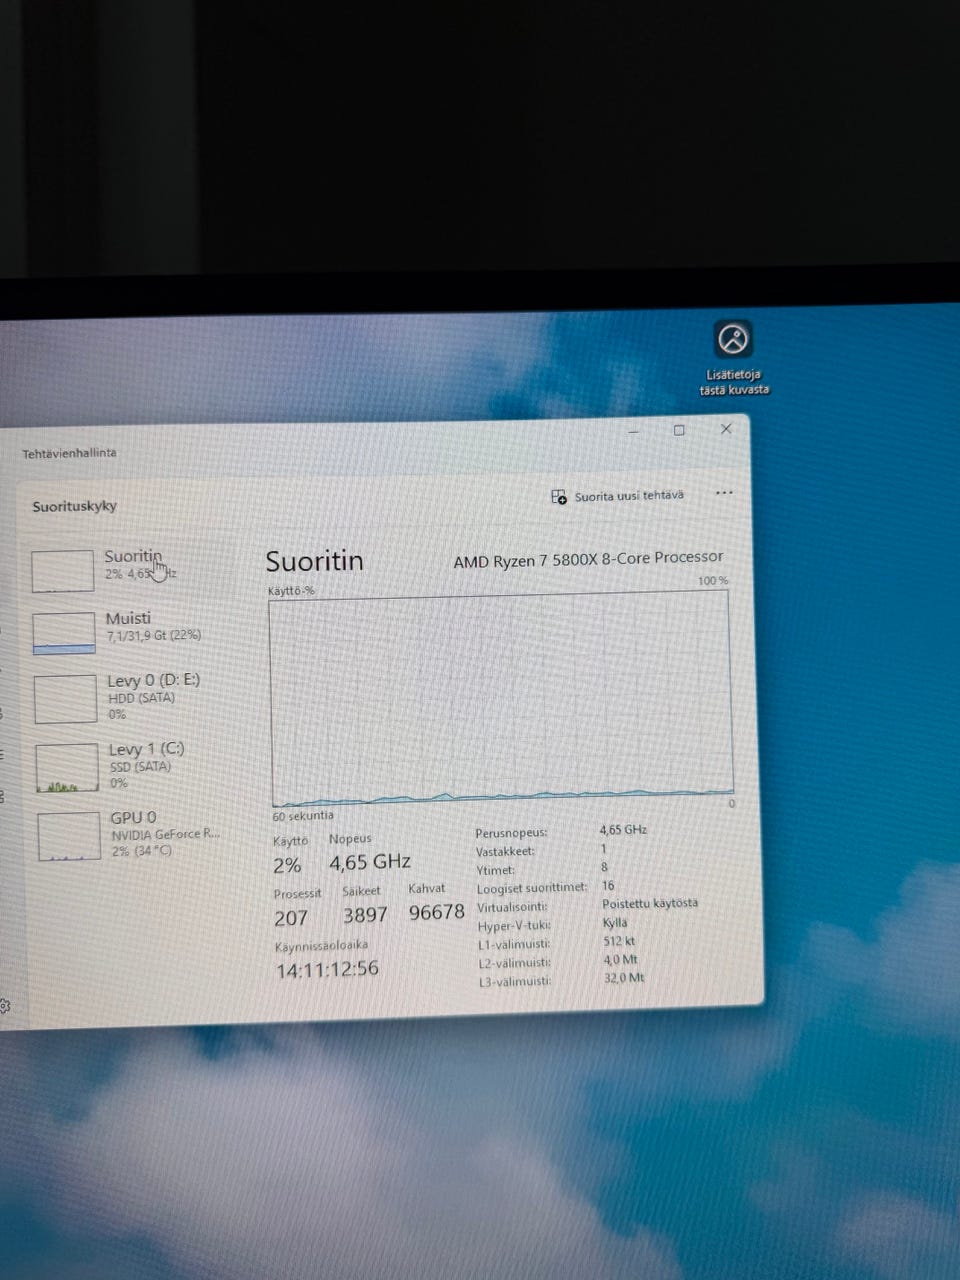Click the 96678 Kahvat value
Viewport: 960px width, 1280px height.
437,912
